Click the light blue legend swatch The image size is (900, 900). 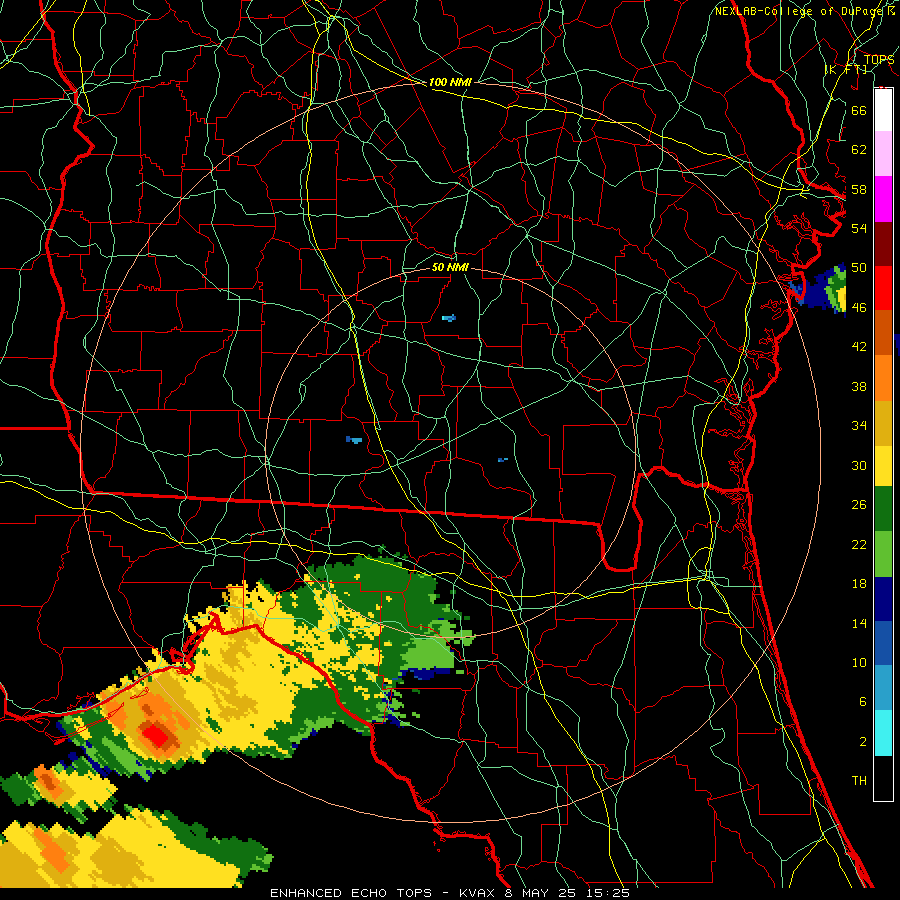click(x=883, y=688)
